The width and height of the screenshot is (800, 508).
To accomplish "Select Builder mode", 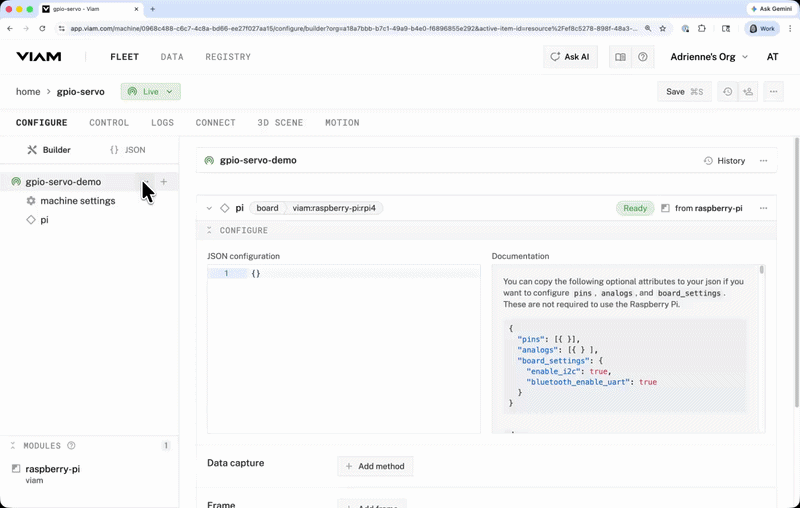I will (x=49, y=150).
